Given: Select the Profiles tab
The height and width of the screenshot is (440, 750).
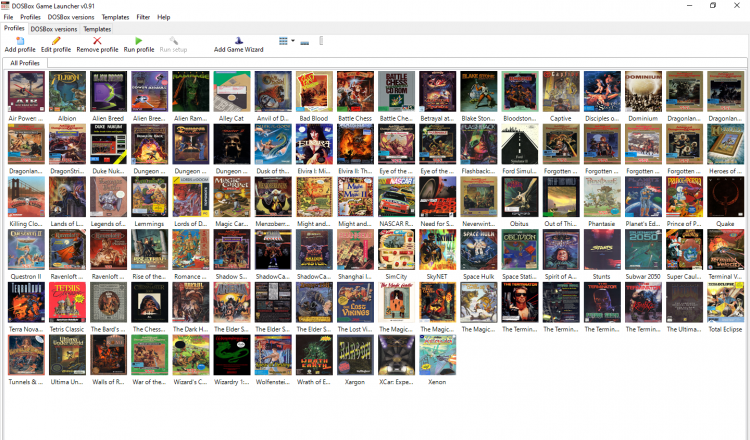Looking at the screenshot, I should click(x=14, y=28).
